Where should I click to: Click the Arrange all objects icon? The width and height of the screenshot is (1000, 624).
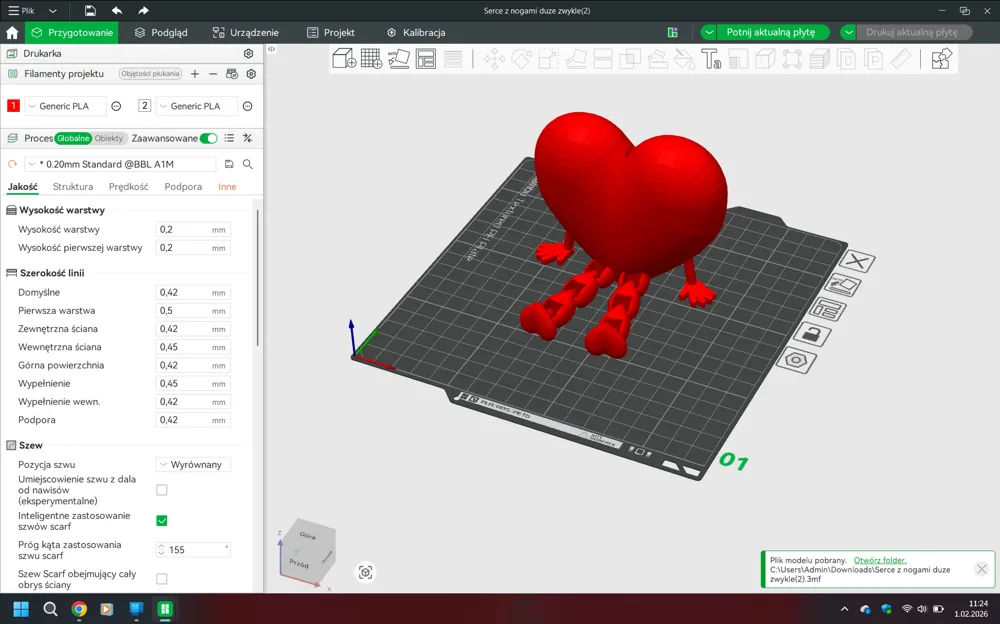point(425,59)
